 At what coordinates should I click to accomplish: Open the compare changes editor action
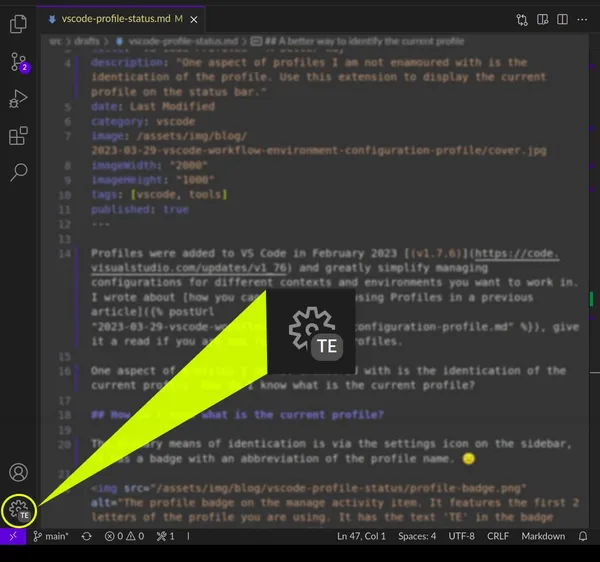pyautogui.click(x=522, y=19)
